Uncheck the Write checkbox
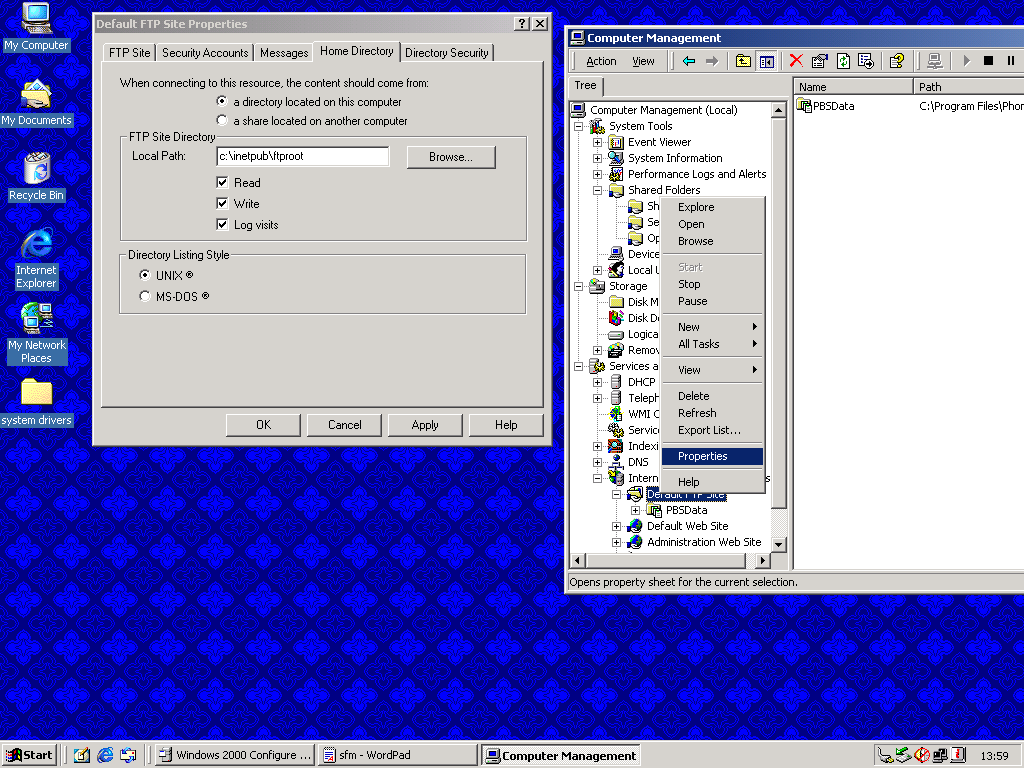The height and width of the screenshot is (768, 1024). (222, 203)
